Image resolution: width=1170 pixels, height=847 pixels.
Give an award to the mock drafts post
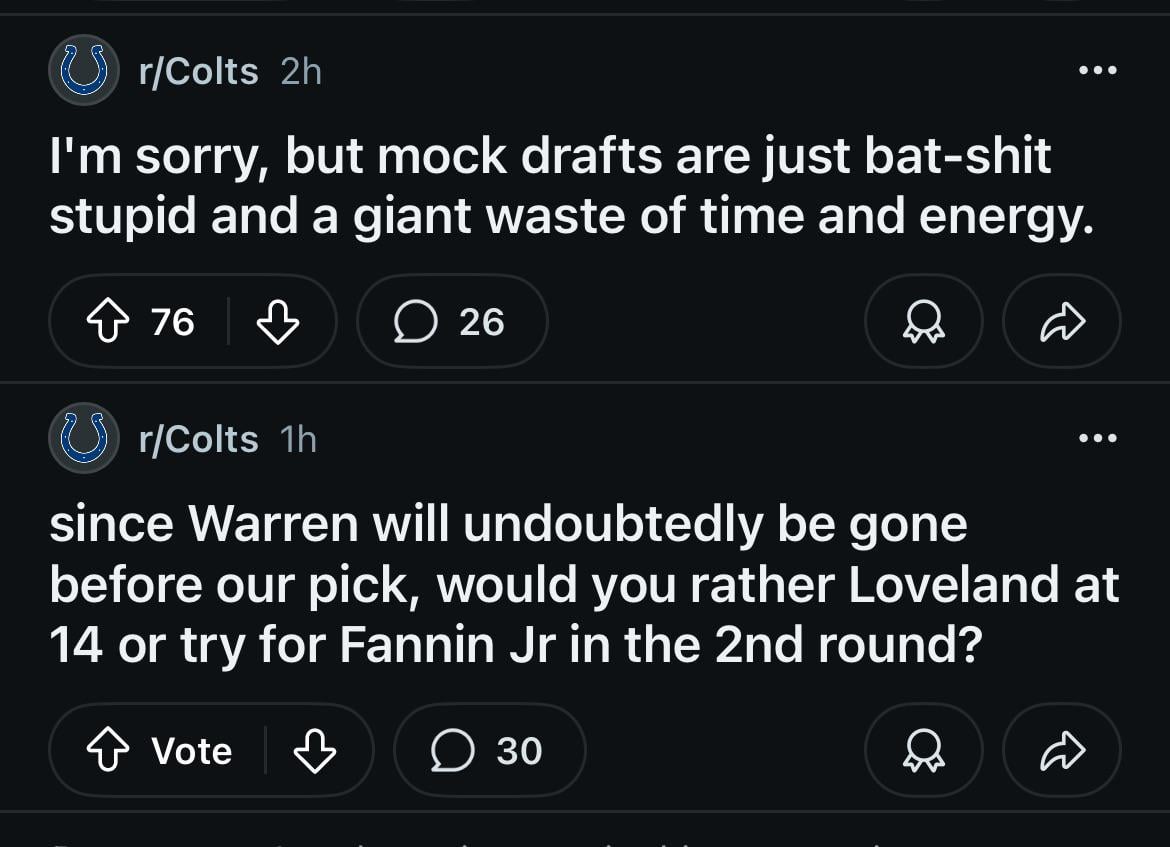[x=923, y=322]
